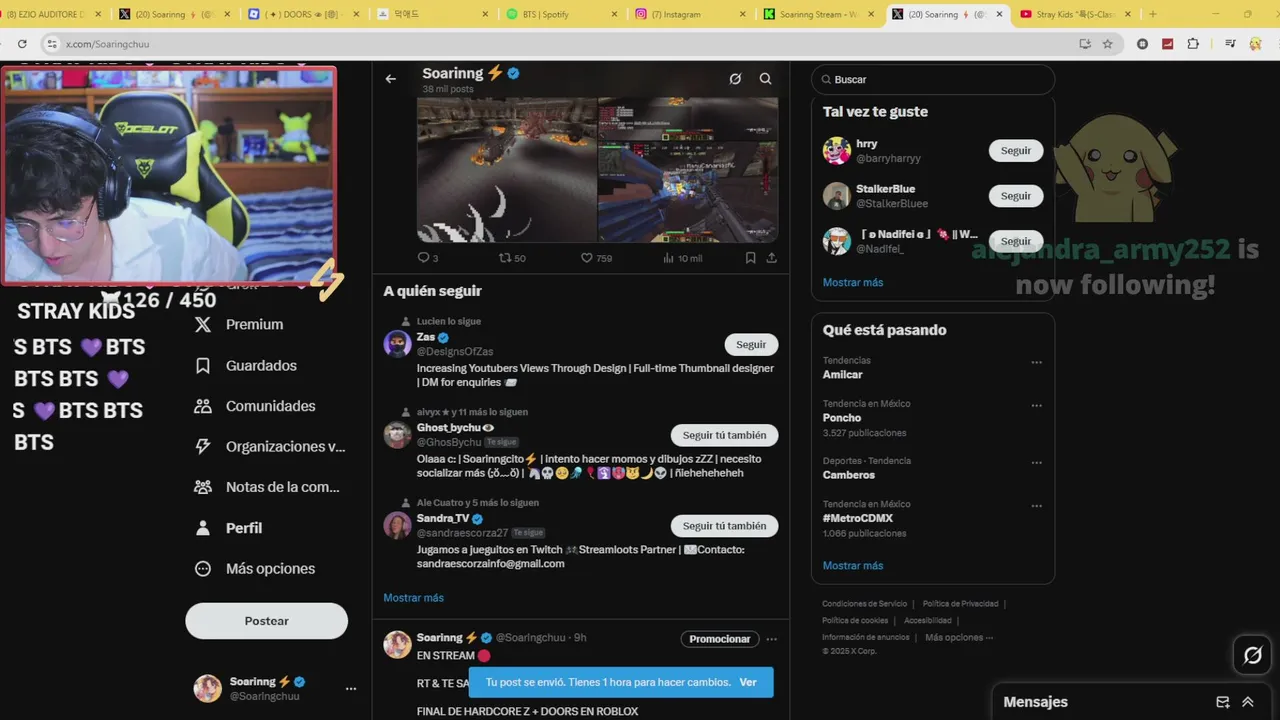Switch to BTS | Spotify tab
Image resolution: width=1280 pixels, height=720 pixels.
560,14
